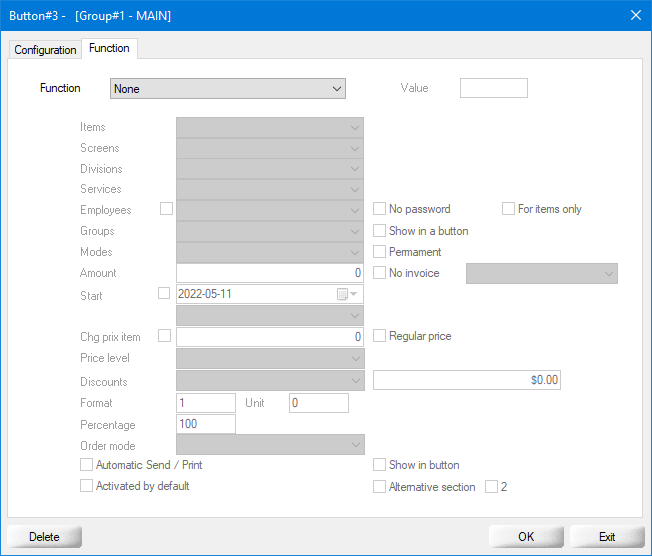
Task: Tick the Activated by default checkbox
Action: click(86, 486)
